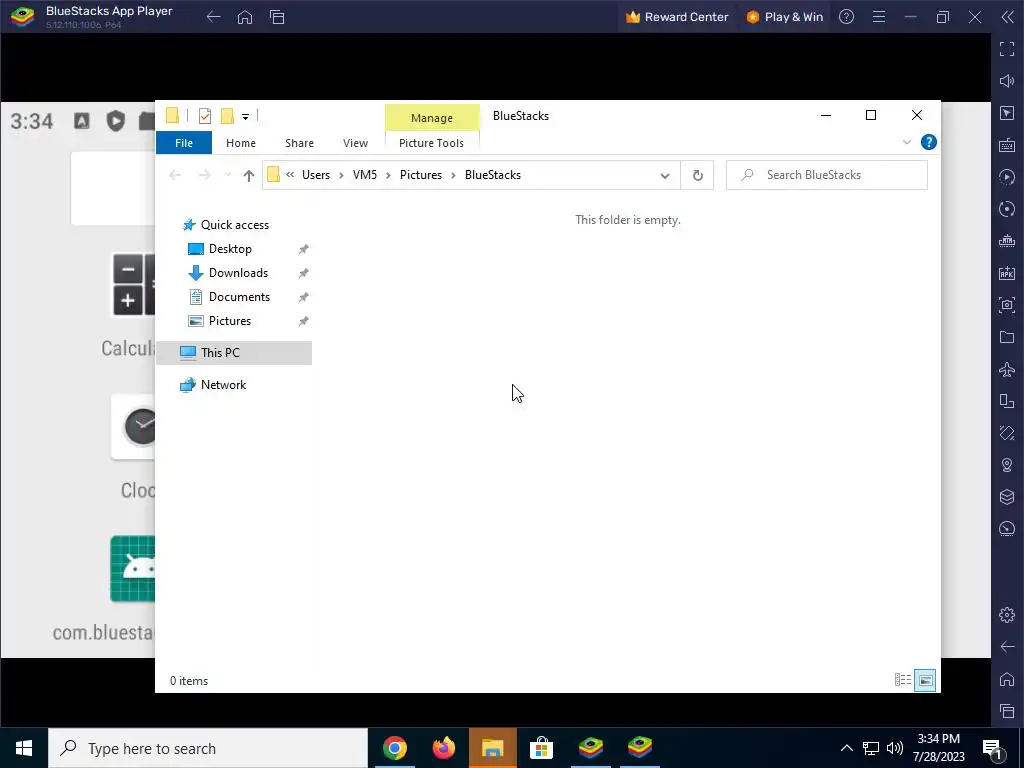Expand chevron after Users in address bar
The image size is (1024, 768).
tap(341, 175)
